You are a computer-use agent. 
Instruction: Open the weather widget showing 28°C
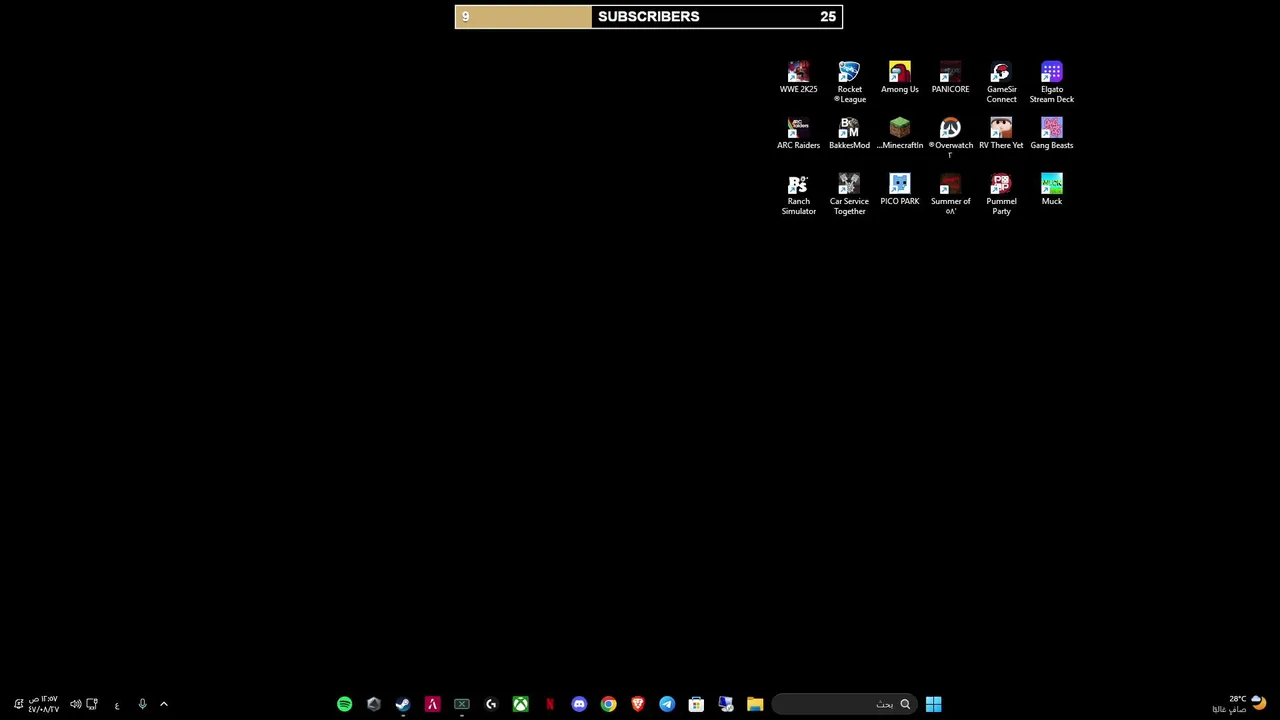pos(1239,704)
